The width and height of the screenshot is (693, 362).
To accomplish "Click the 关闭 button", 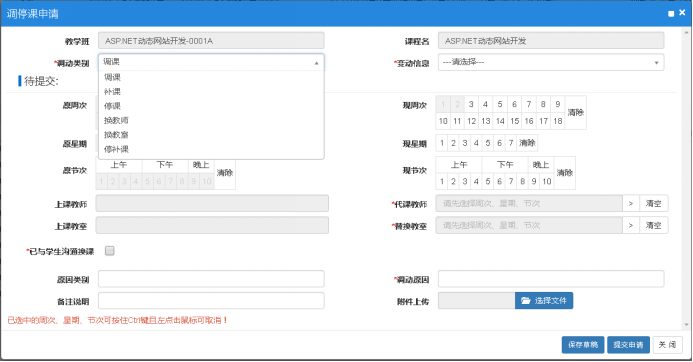I will [x=667, y=345].
